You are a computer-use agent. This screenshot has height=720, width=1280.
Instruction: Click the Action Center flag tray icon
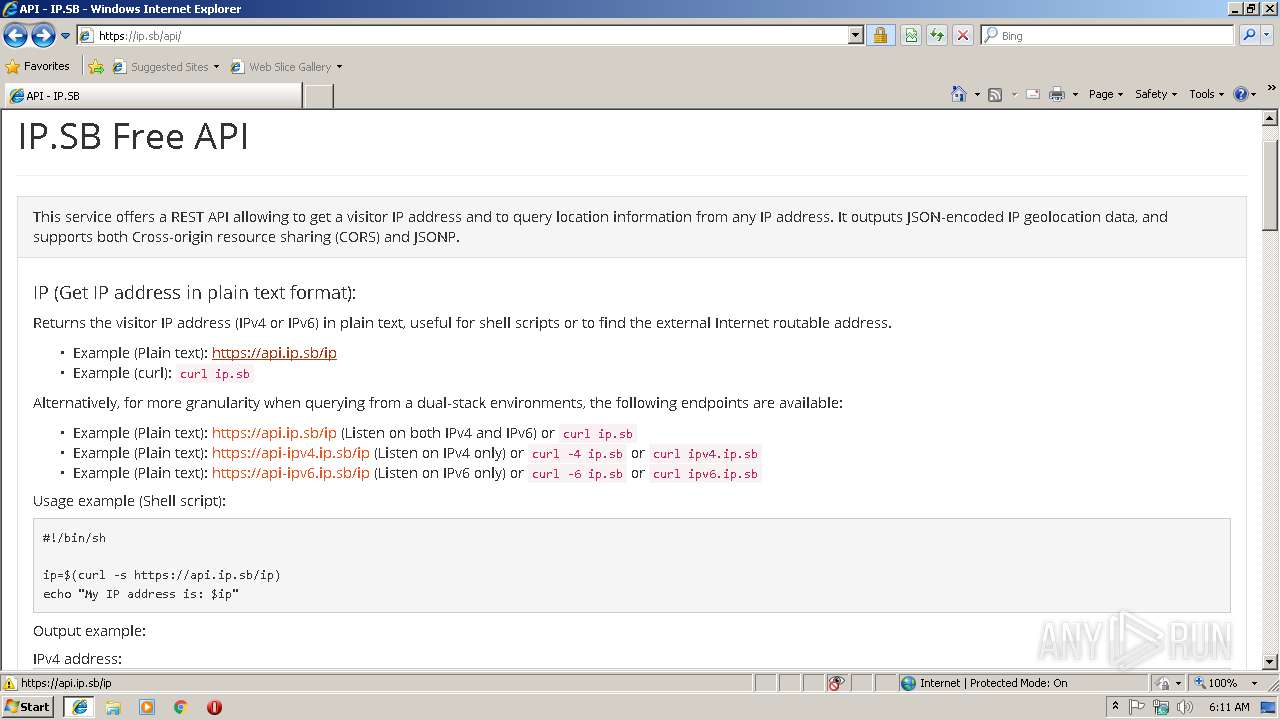[1138, 707]
